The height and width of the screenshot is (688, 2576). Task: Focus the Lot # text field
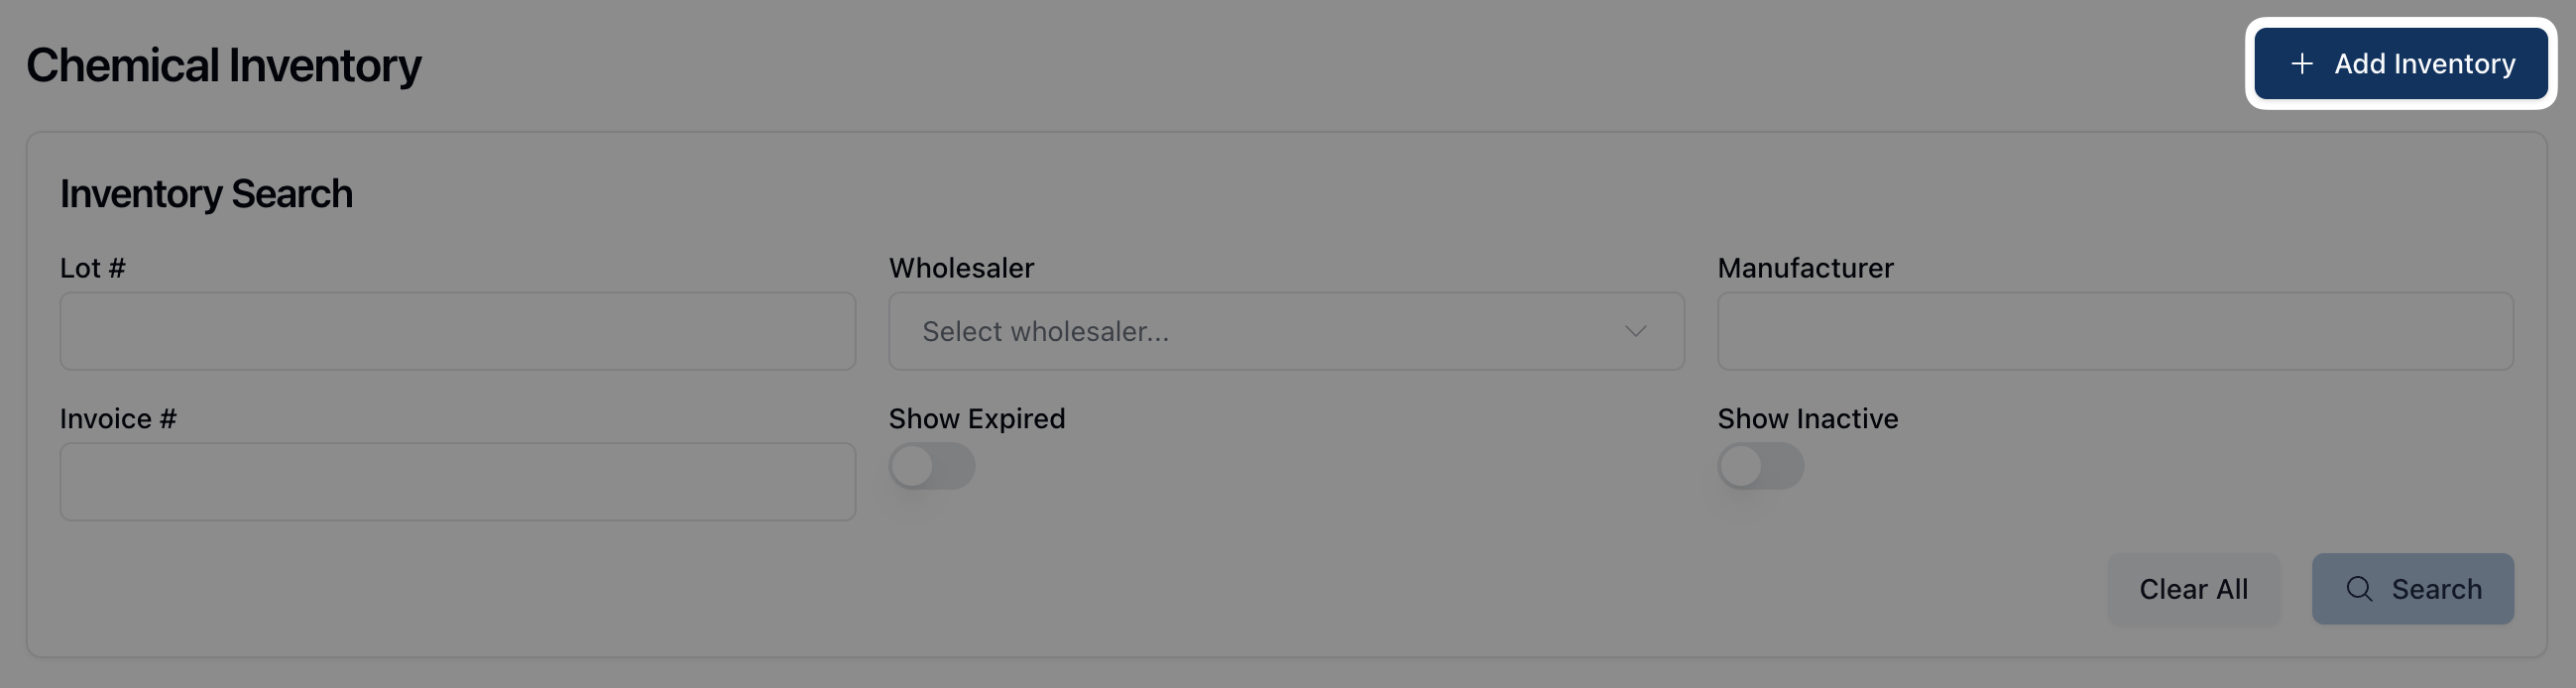(x=457, y=332)
